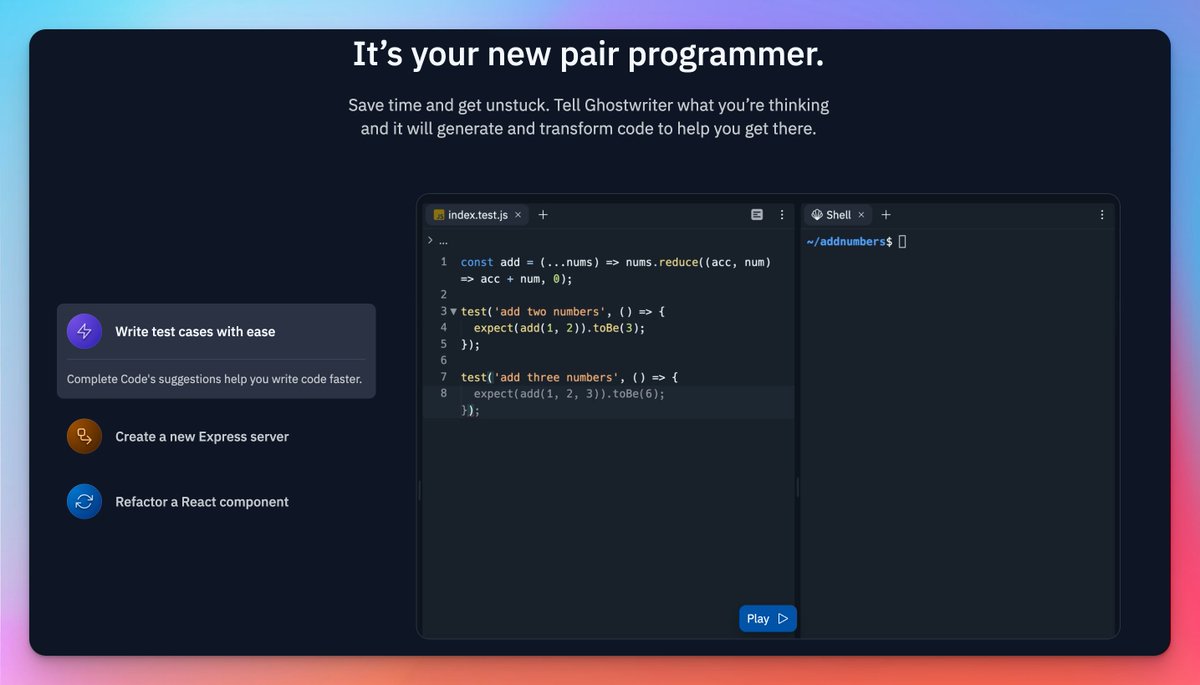Image resolution: width=1200 pixels, height=685 pixels.
Task: Click the 'add two numbers' test line
Action: coord(563,311)
